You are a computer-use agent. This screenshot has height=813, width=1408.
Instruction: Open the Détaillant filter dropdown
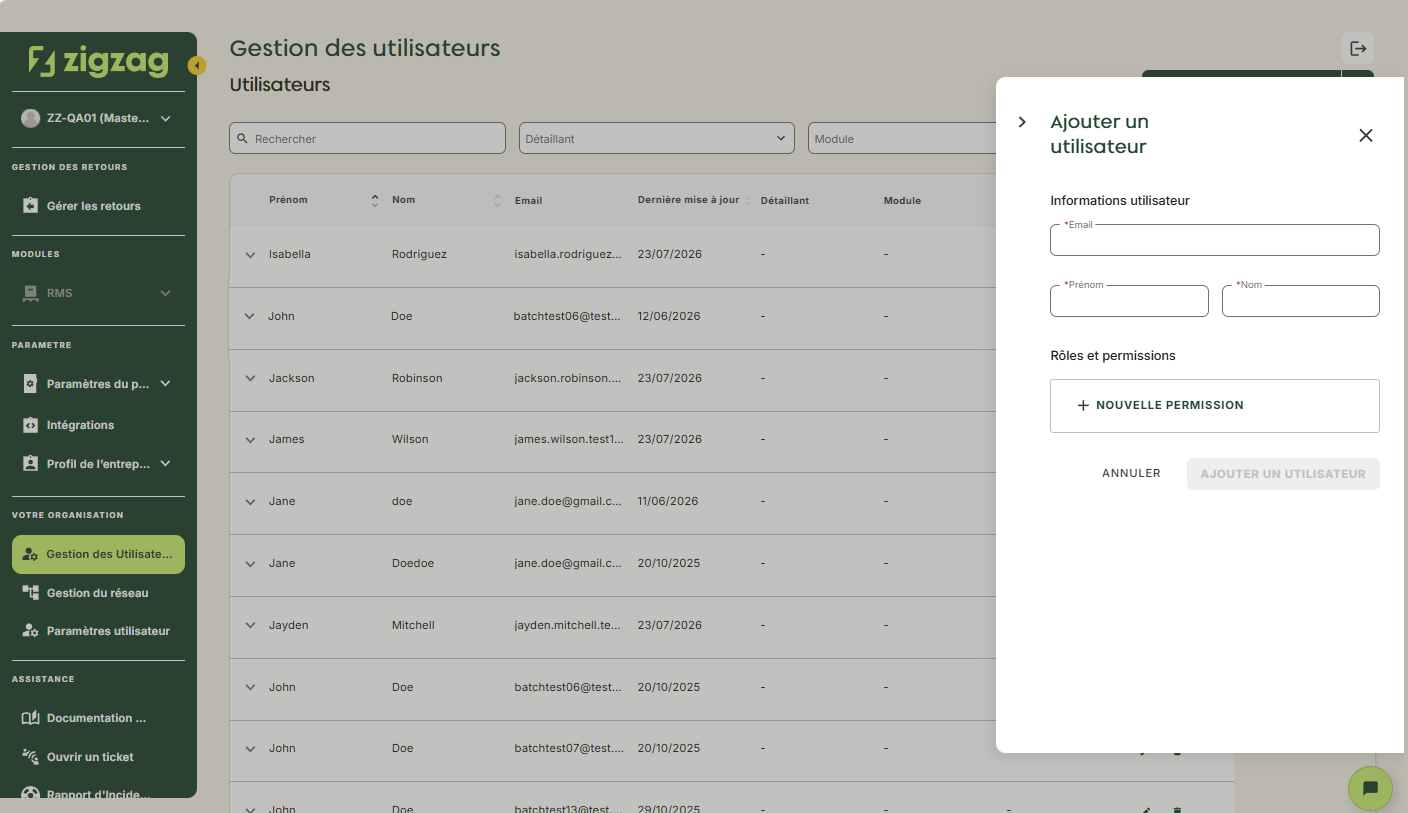point(656,138)
